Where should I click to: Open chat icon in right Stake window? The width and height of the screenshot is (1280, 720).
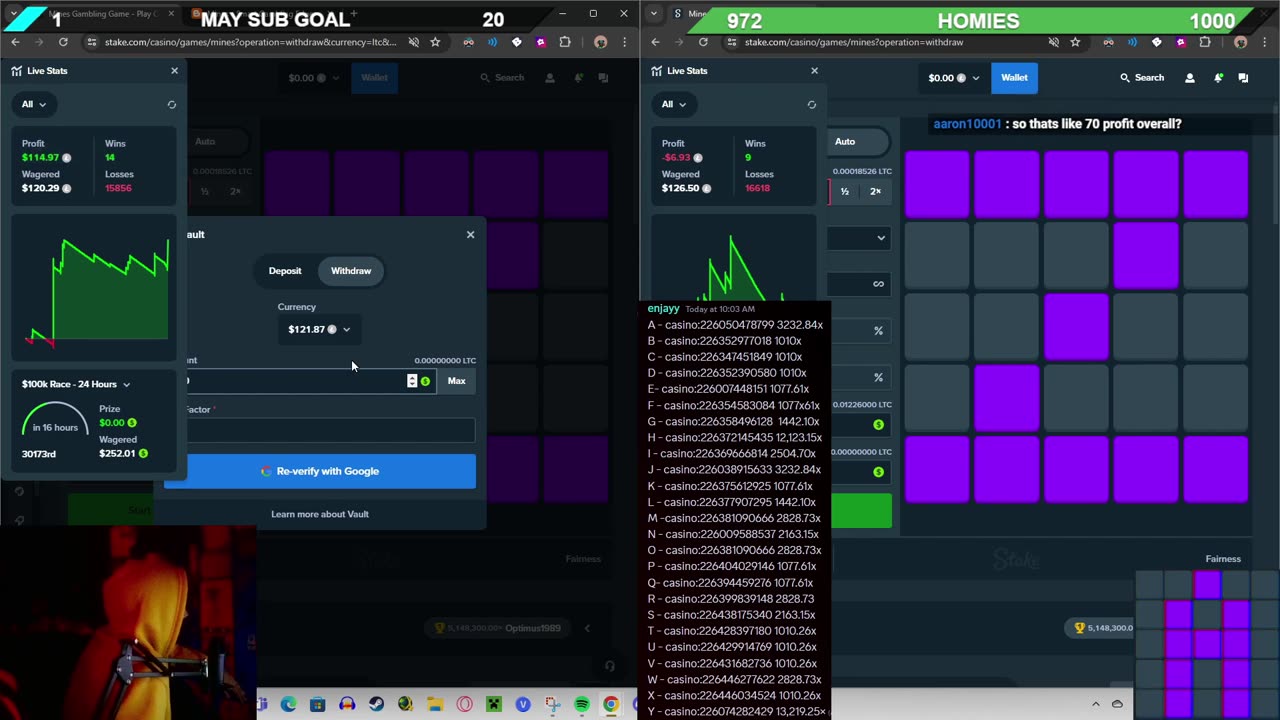(x=1243, y=78)
